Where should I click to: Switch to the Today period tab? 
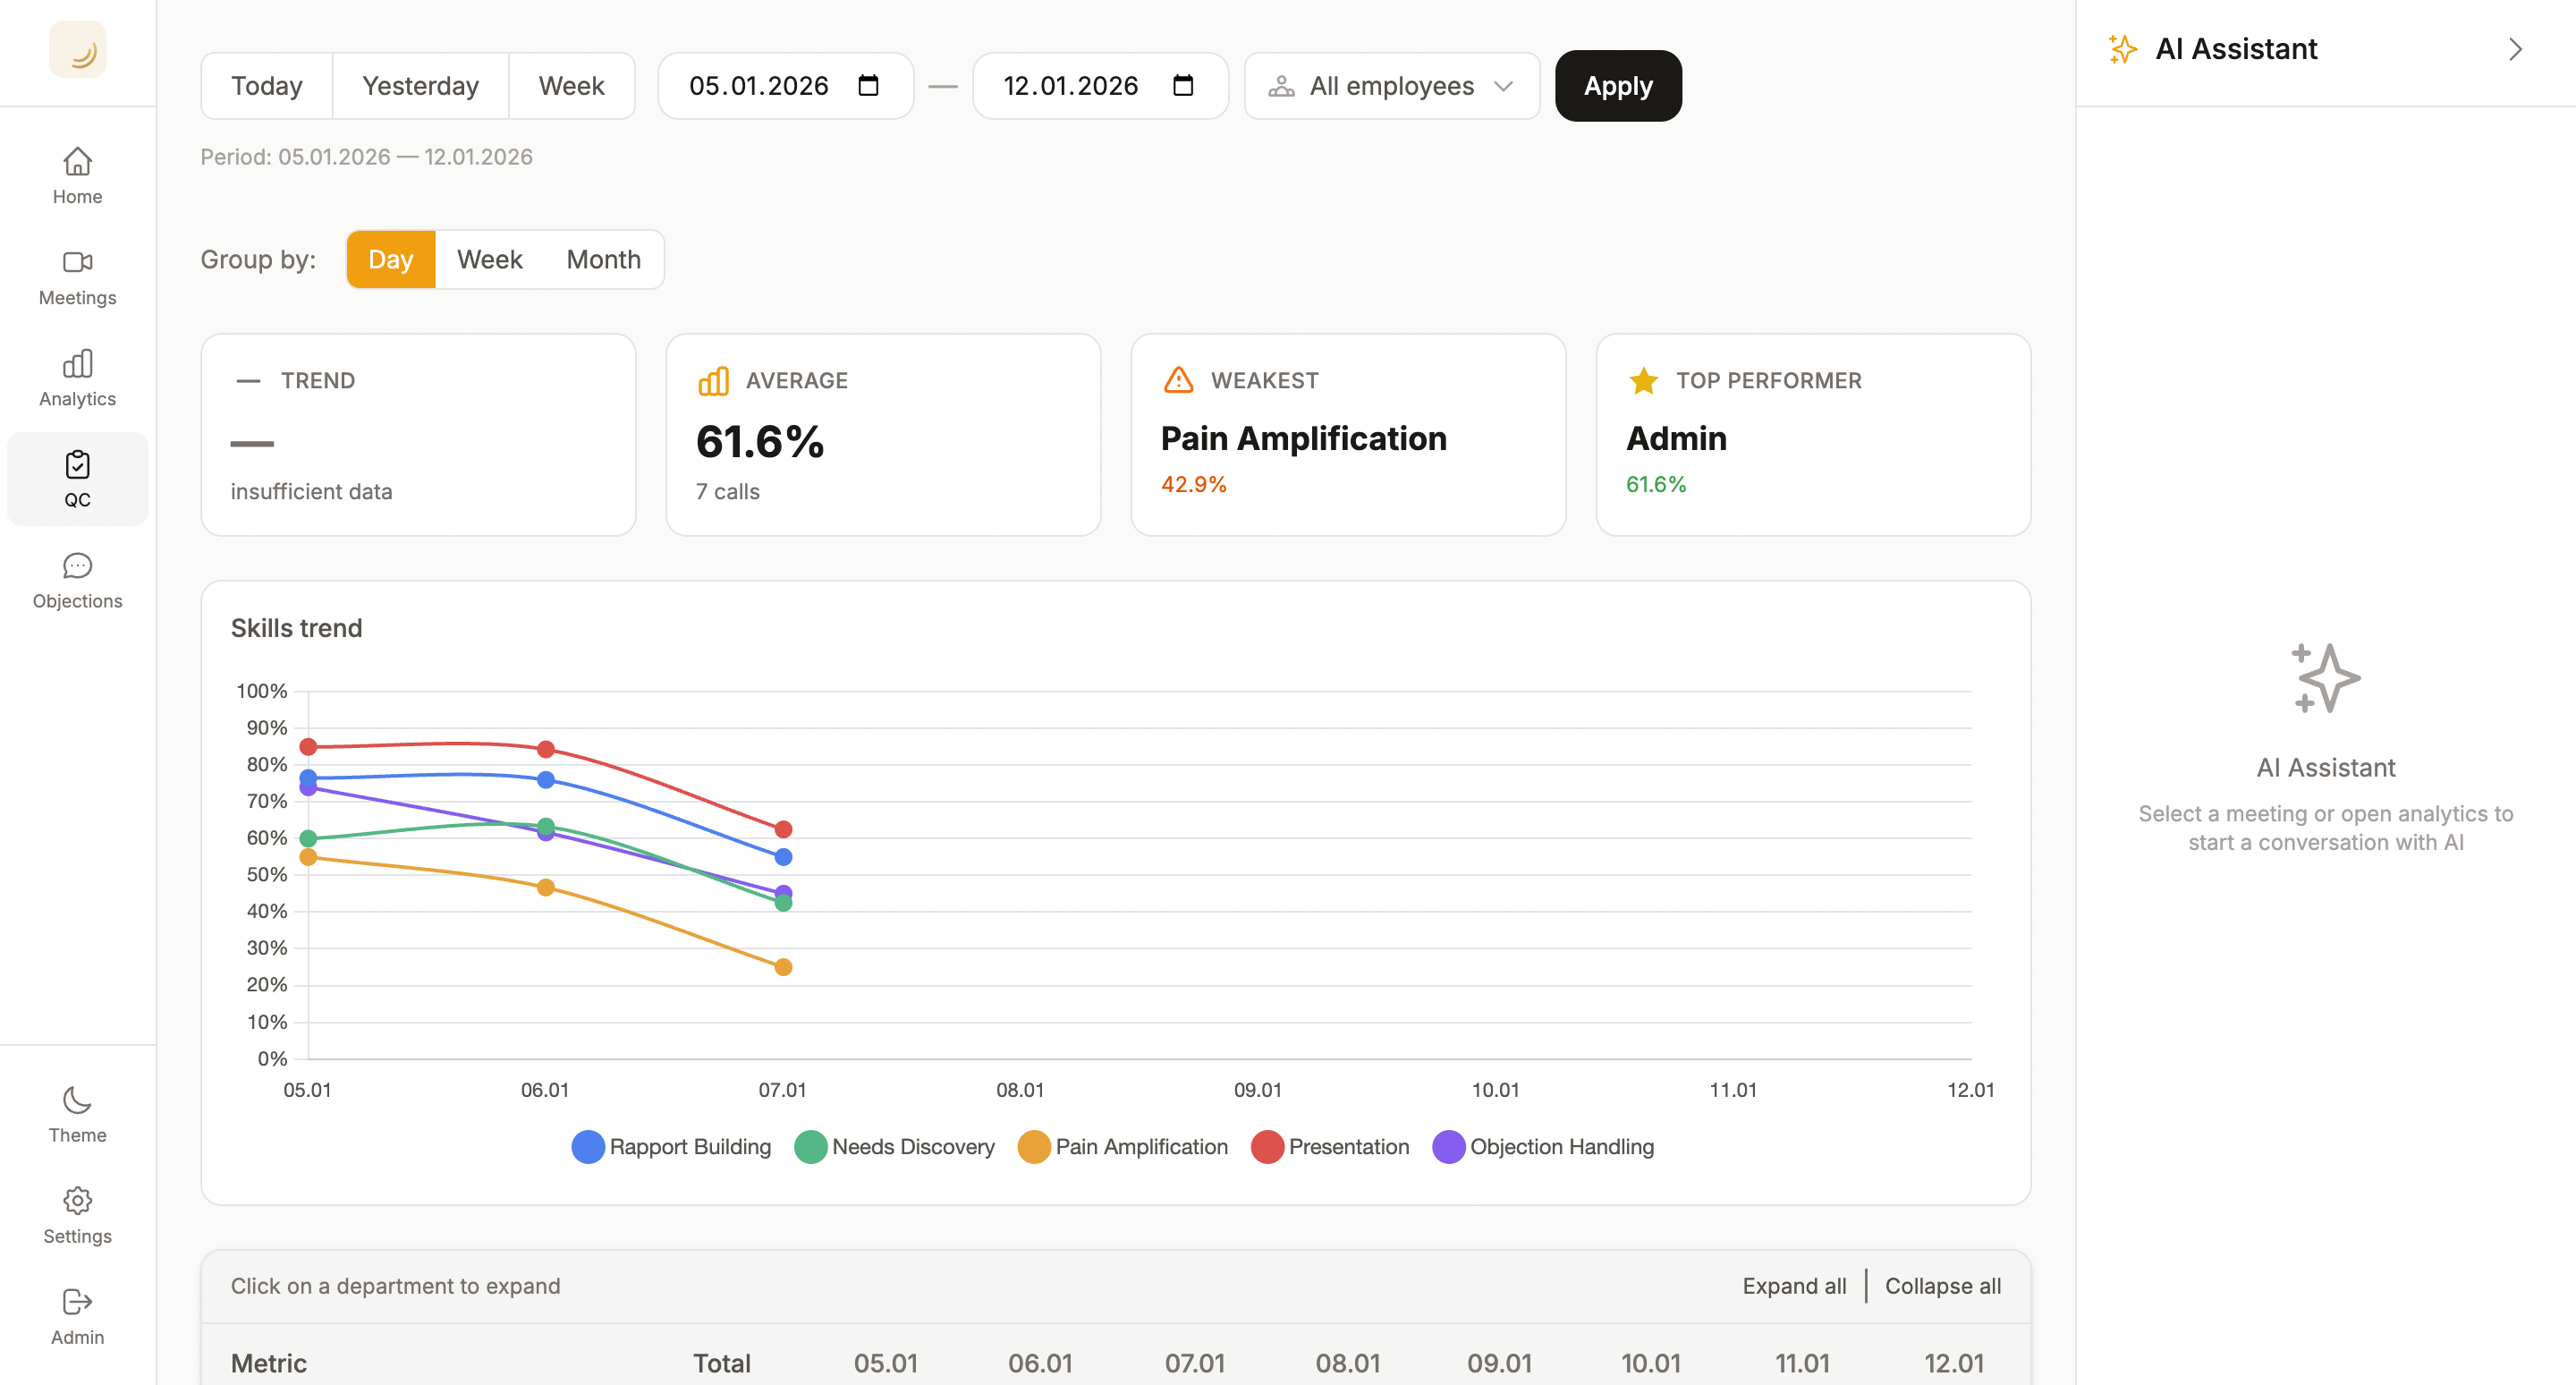(266, 85)
